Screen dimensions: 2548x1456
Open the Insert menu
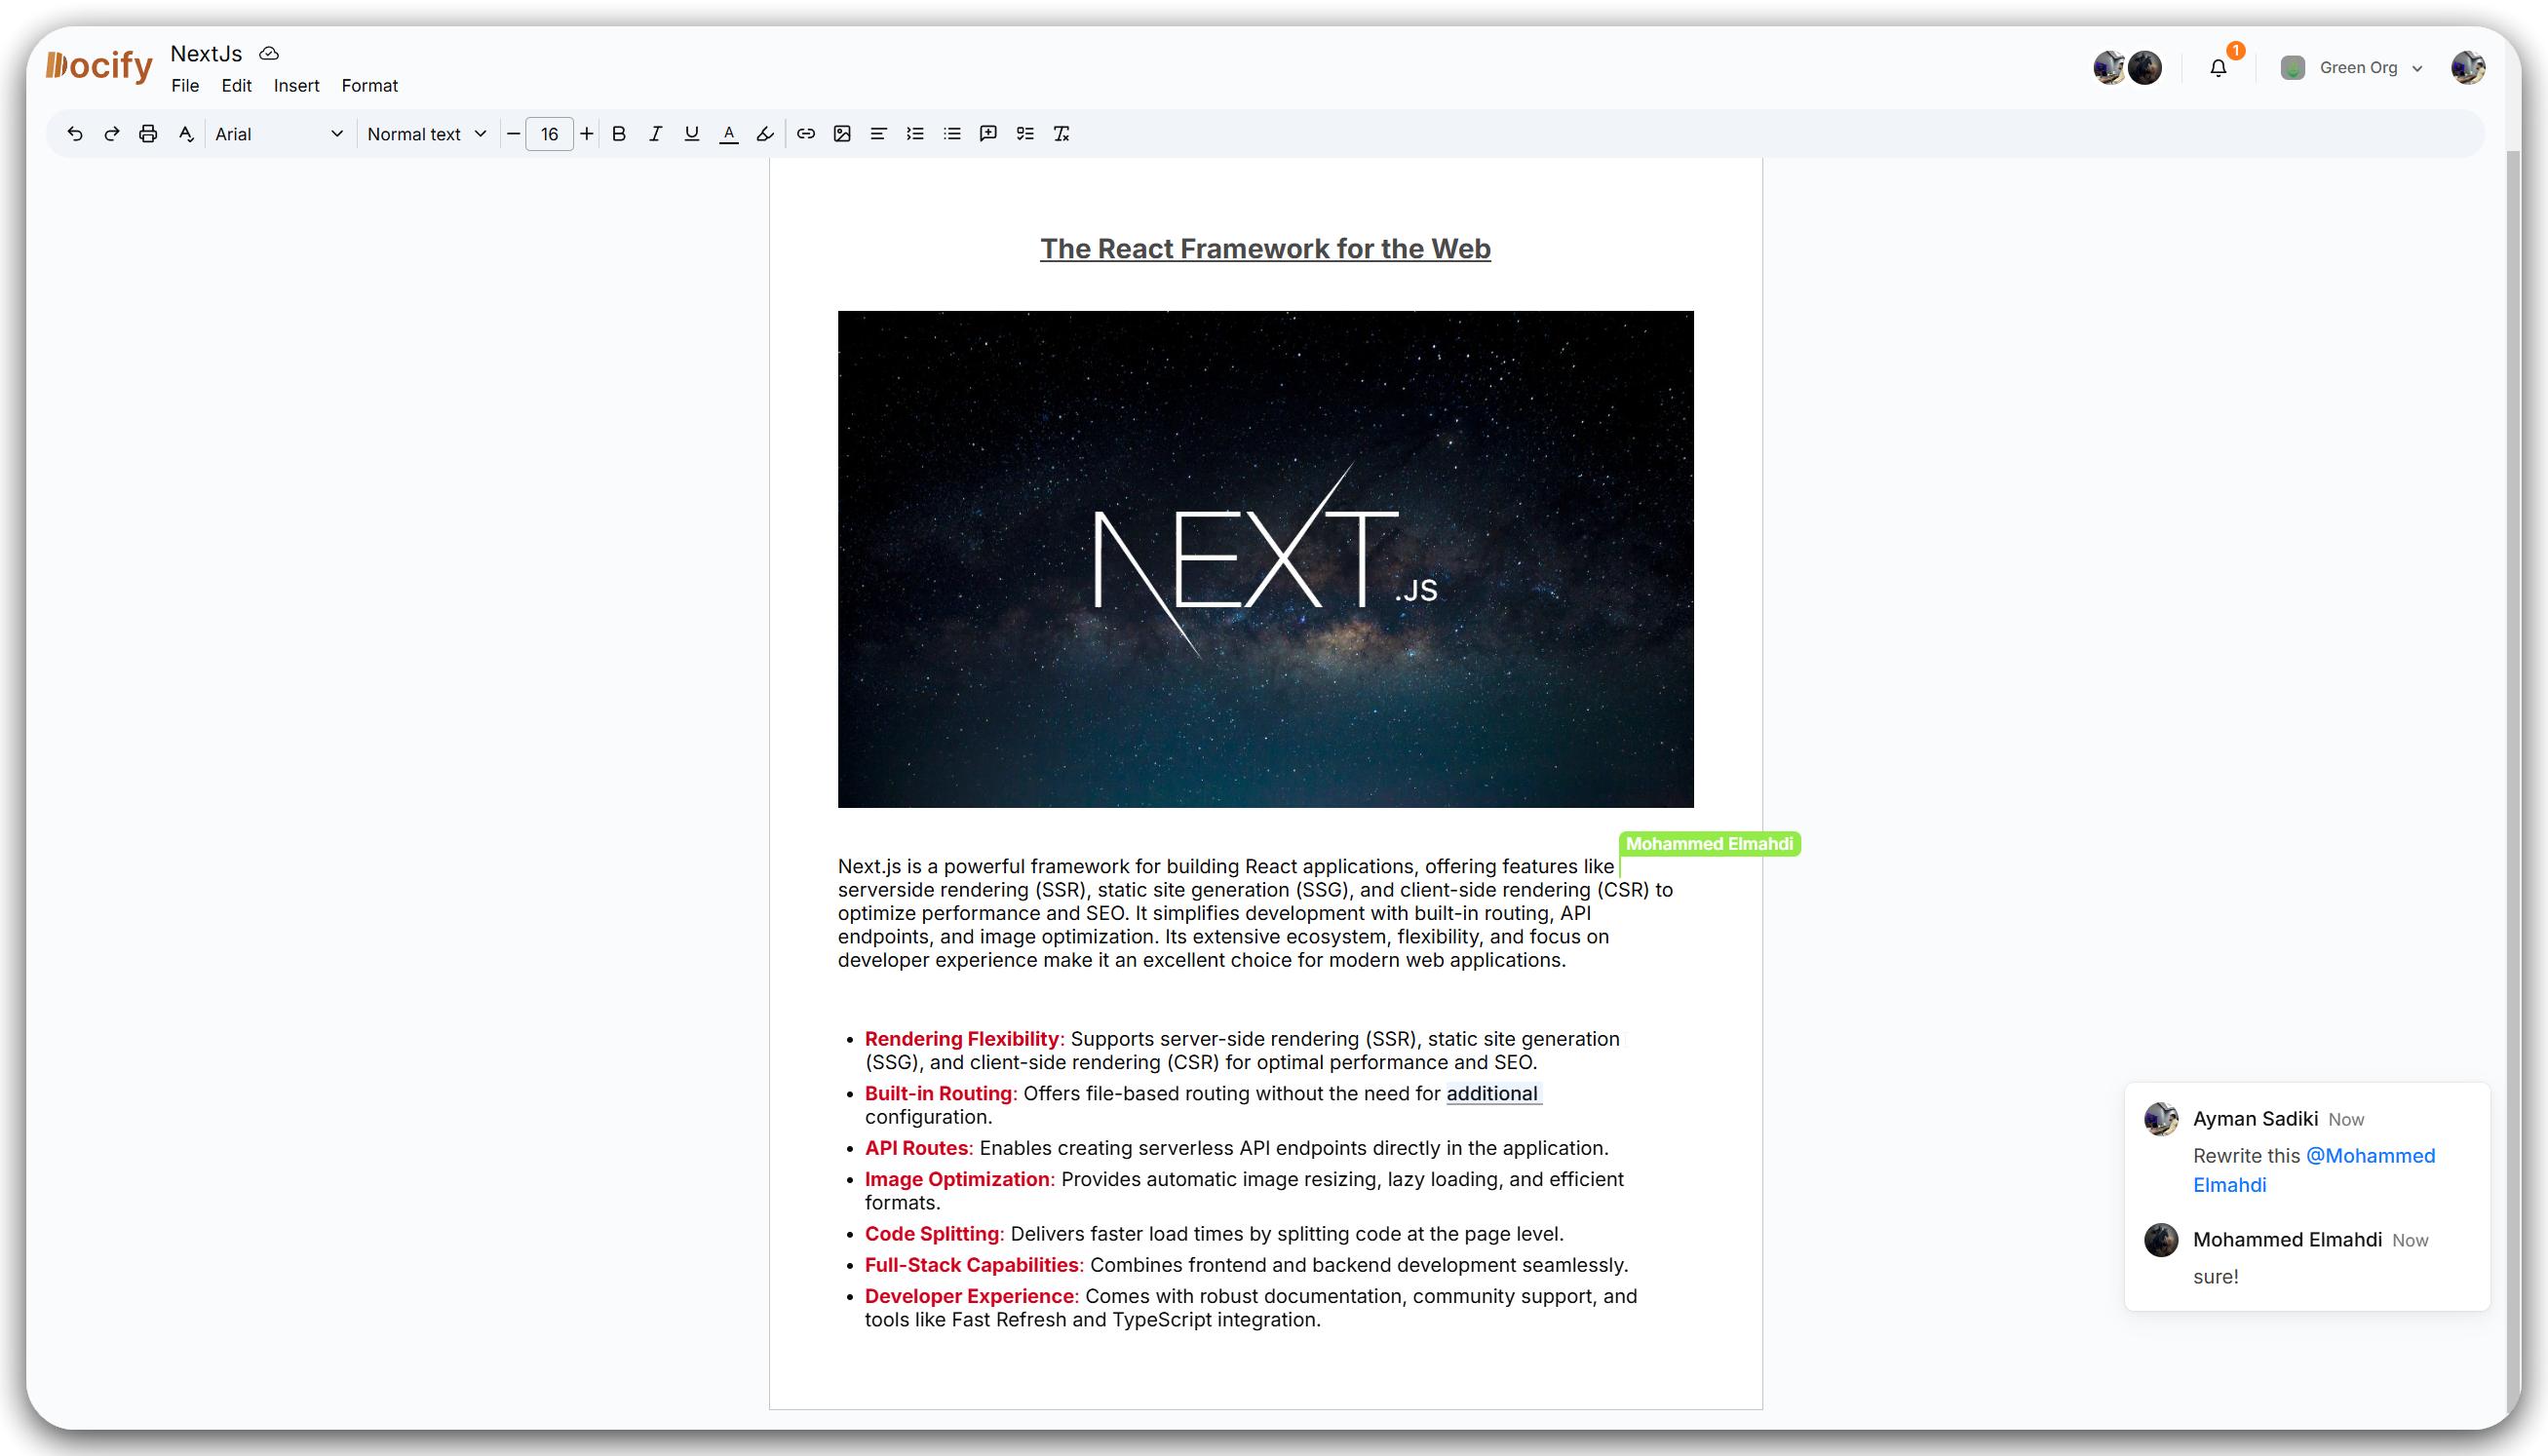pyautogui.click(x=296, y=86)
